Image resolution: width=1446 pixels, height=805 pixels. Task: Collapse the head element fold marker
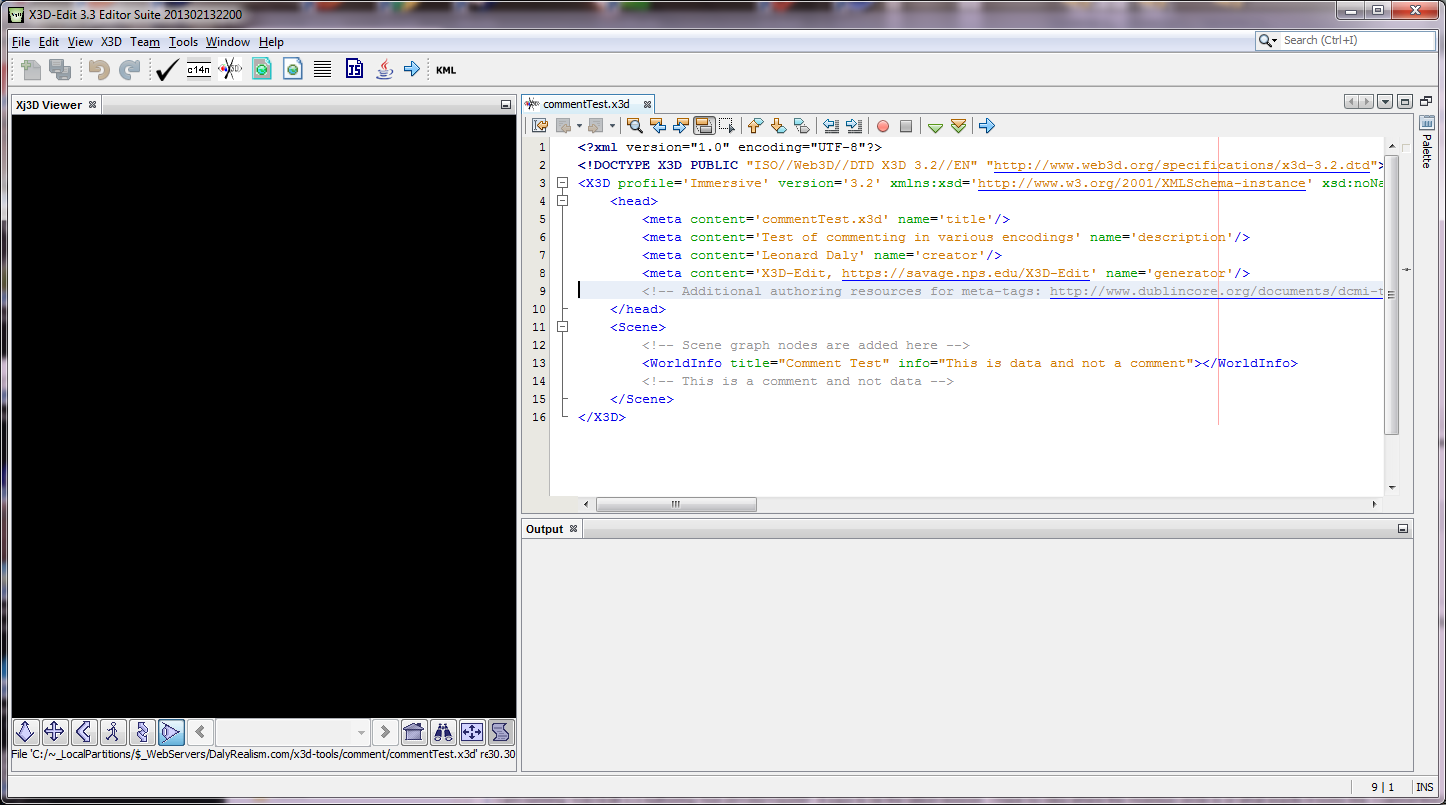[x=562, y=201]
